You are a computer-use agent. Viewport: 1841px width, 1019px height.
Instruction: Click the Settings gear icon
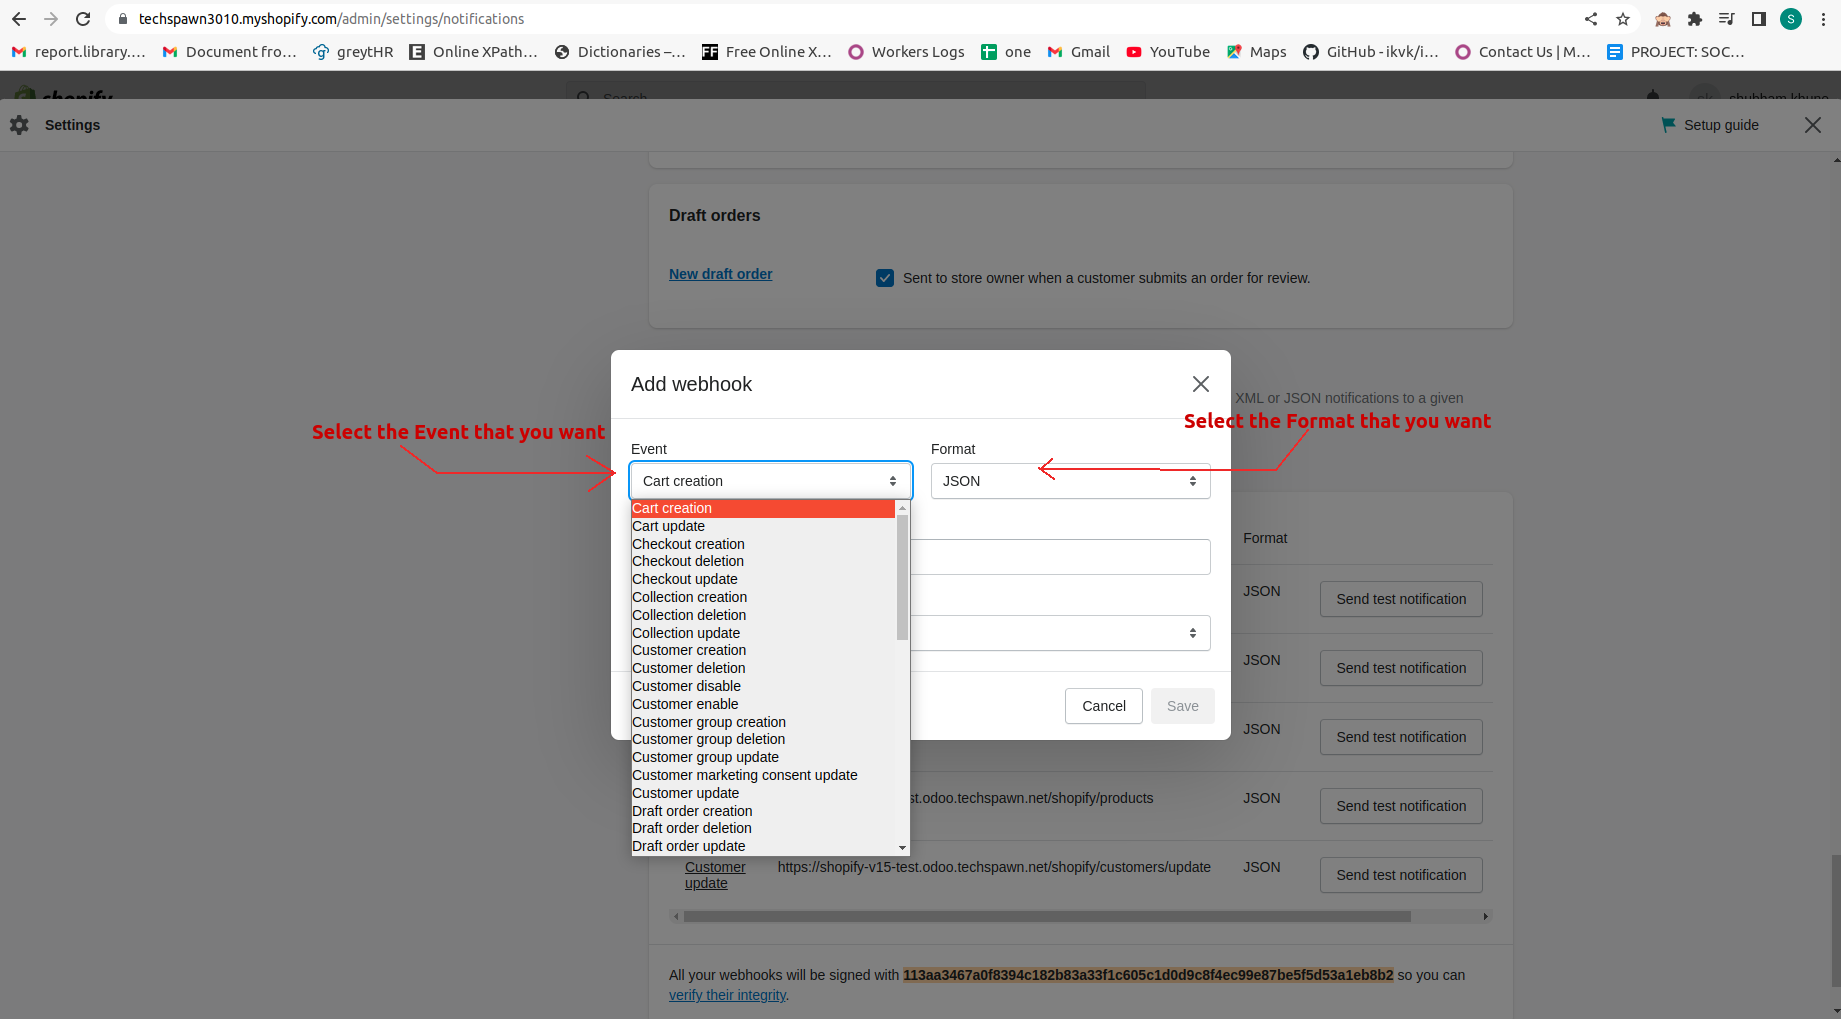[18, 124]
